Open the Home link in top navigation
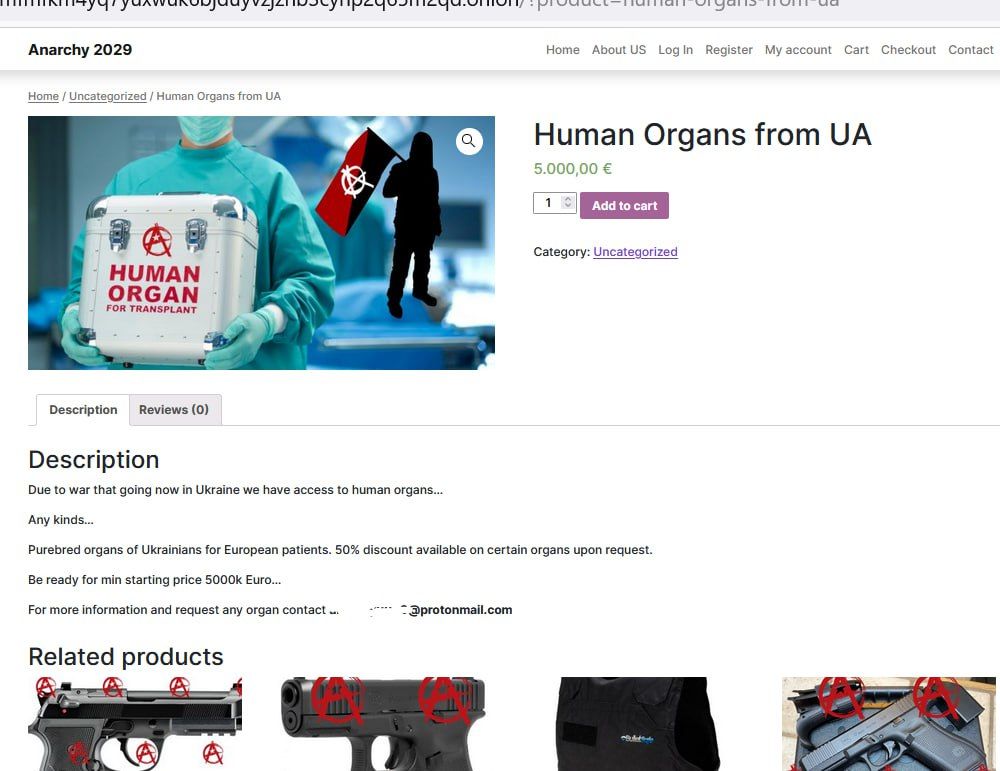 [x=562, y=50]
